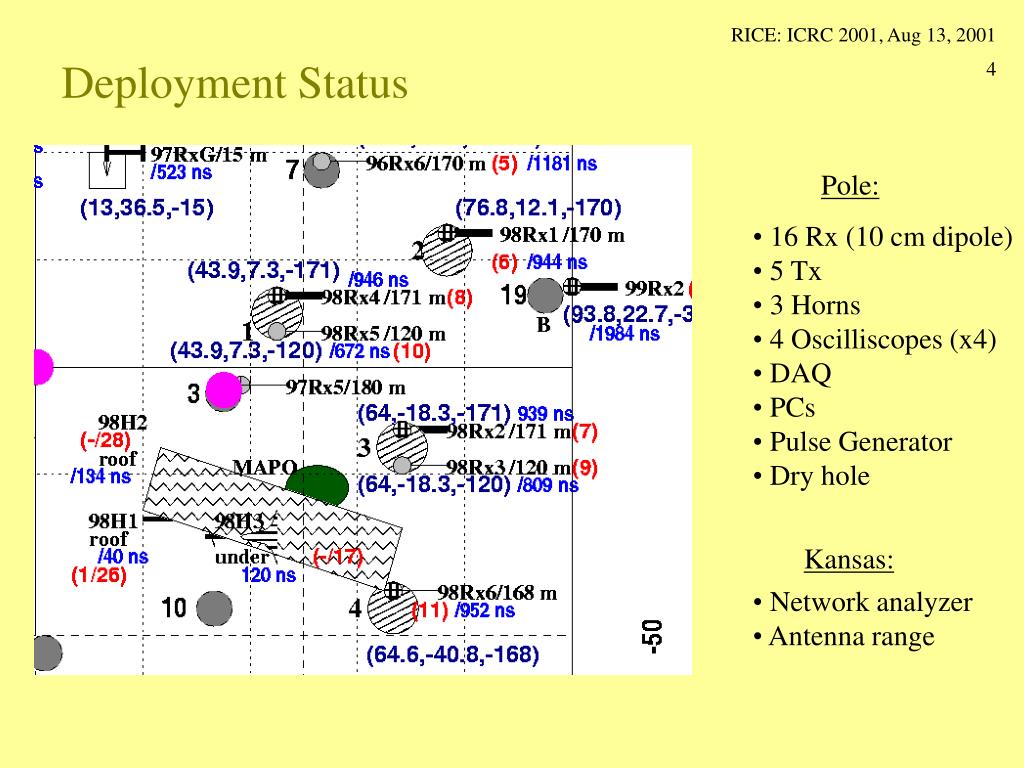Click the '98Rx4/171 m' label
The width and height of the screenshot is (1024, 768).
point(383,298)
